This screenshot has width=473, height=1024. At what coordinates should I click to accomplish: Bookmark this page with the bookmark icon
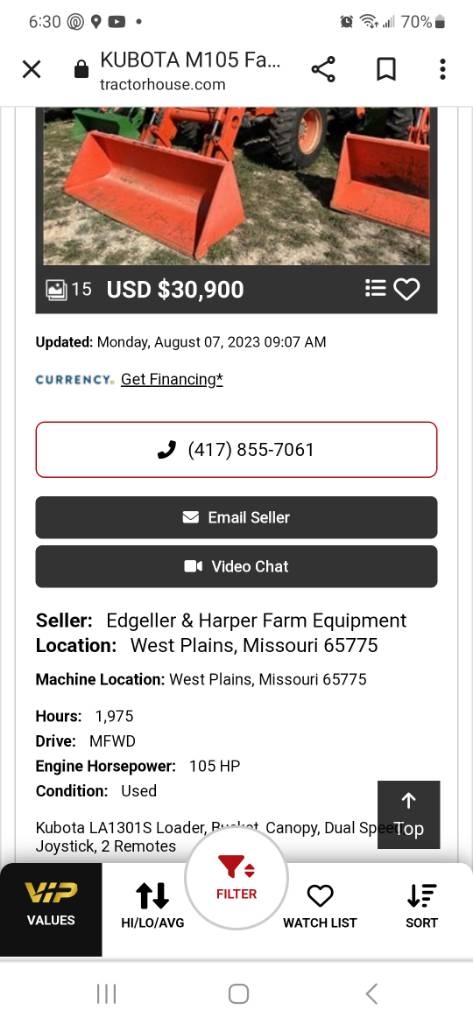pyautogui.click(x=386, y=69)
